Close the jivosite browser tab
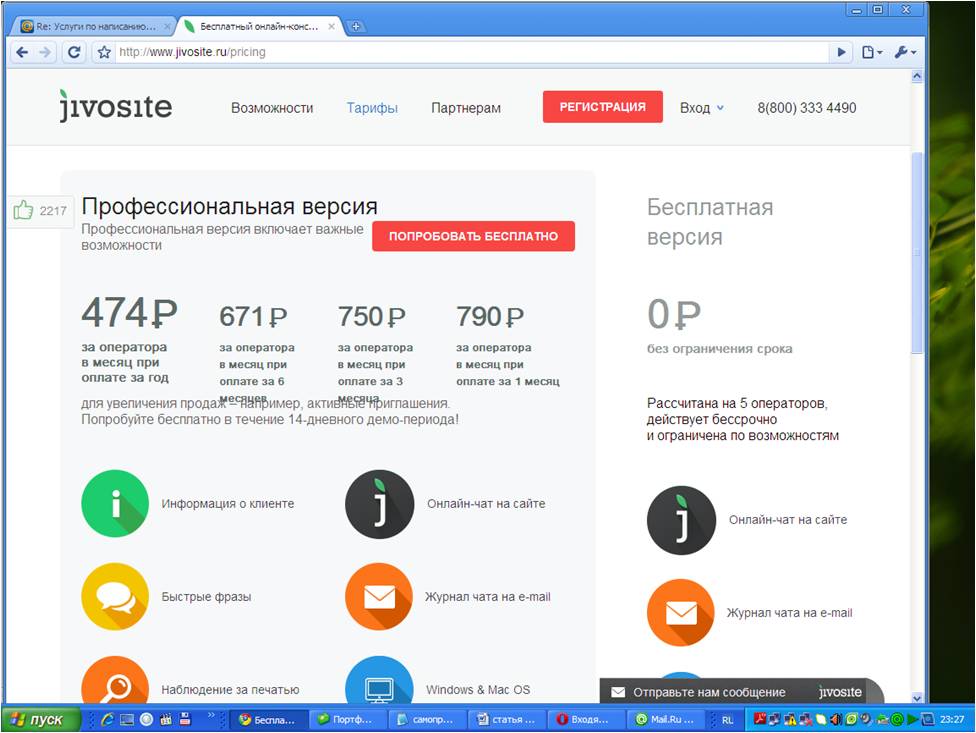Image resolution: width=976 pixels, height=733 pixels. point(332,26)
